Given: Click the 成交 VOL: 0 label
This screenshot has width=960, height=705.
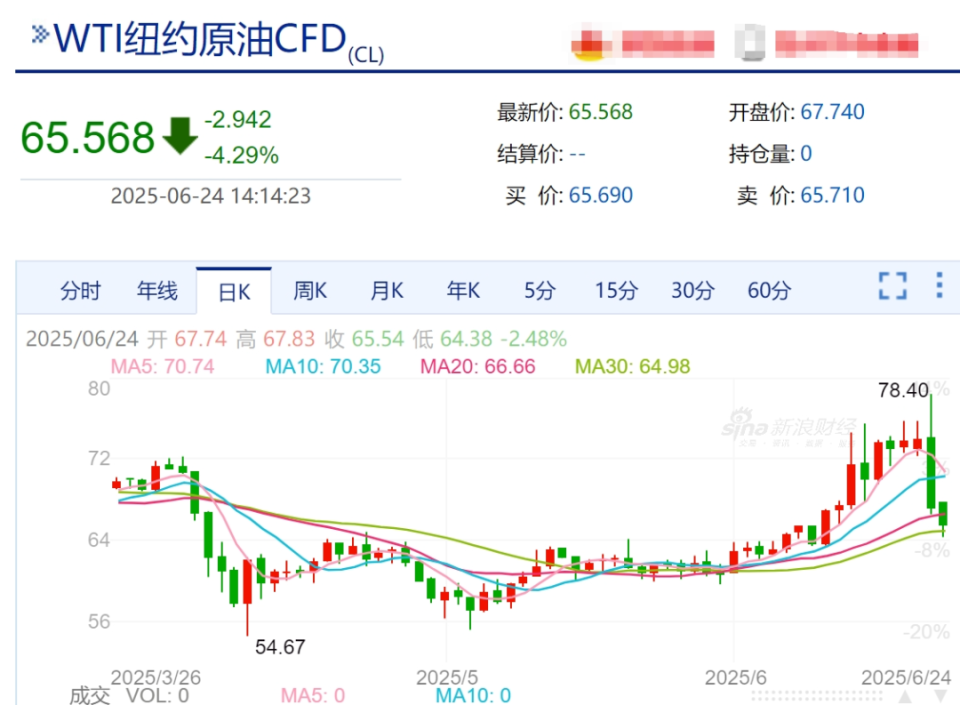Looking at the screenshot, I should (x=129, y=696).
